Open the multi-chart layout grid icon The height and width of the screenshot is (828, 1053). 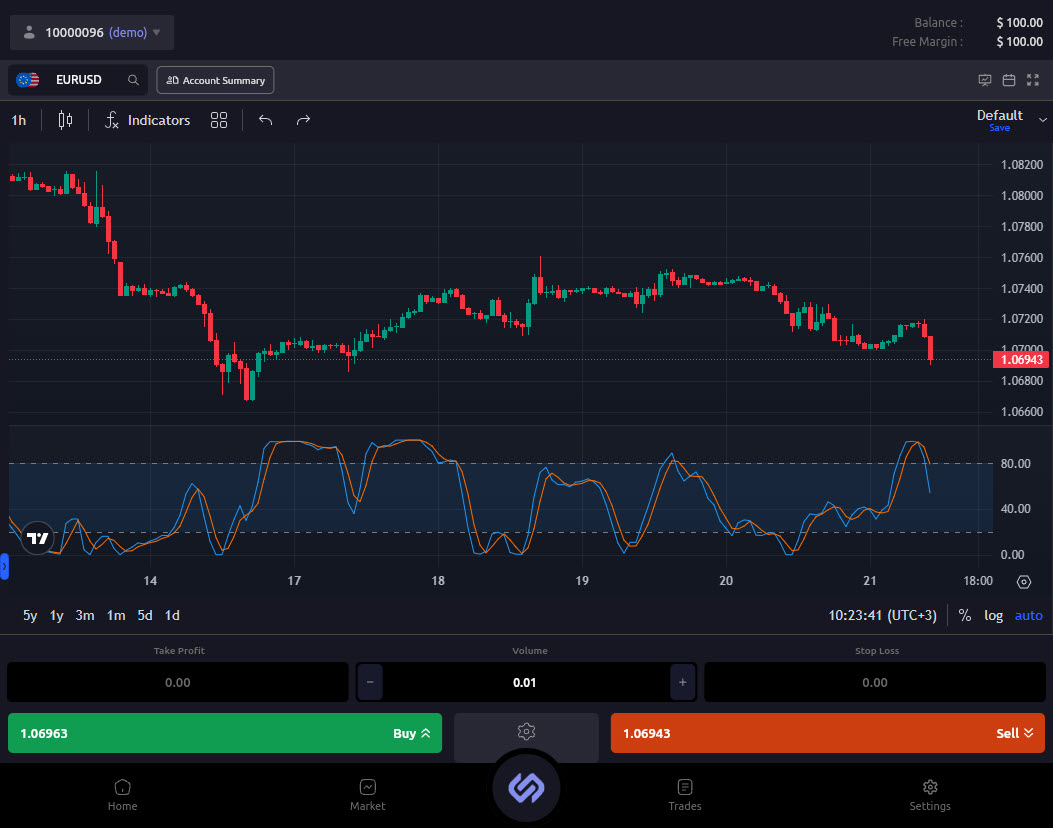tap(219, 120)
